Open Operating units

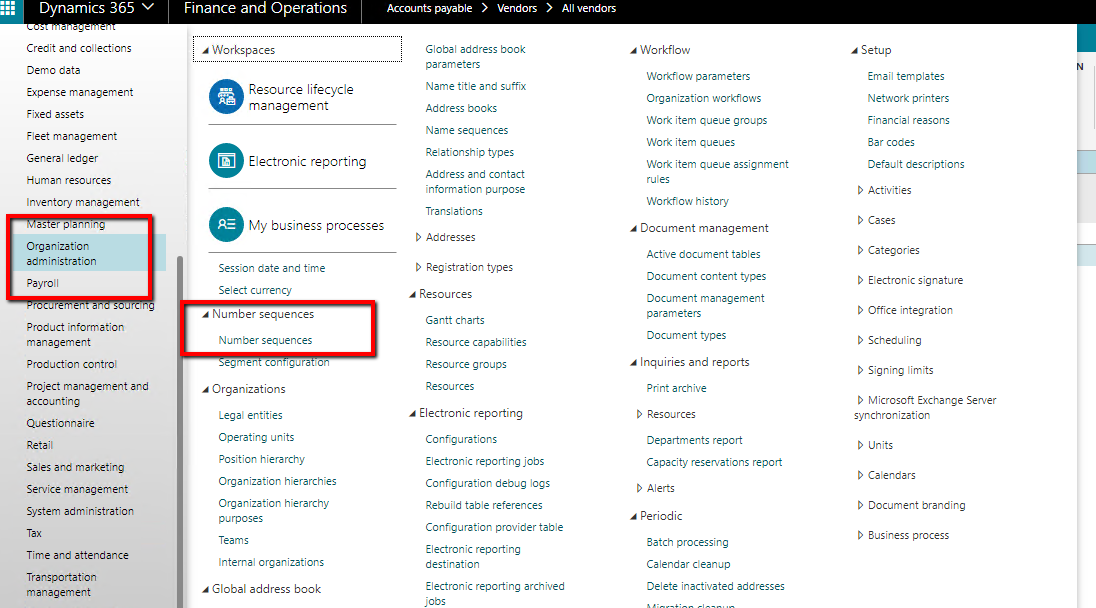(257, 437)
